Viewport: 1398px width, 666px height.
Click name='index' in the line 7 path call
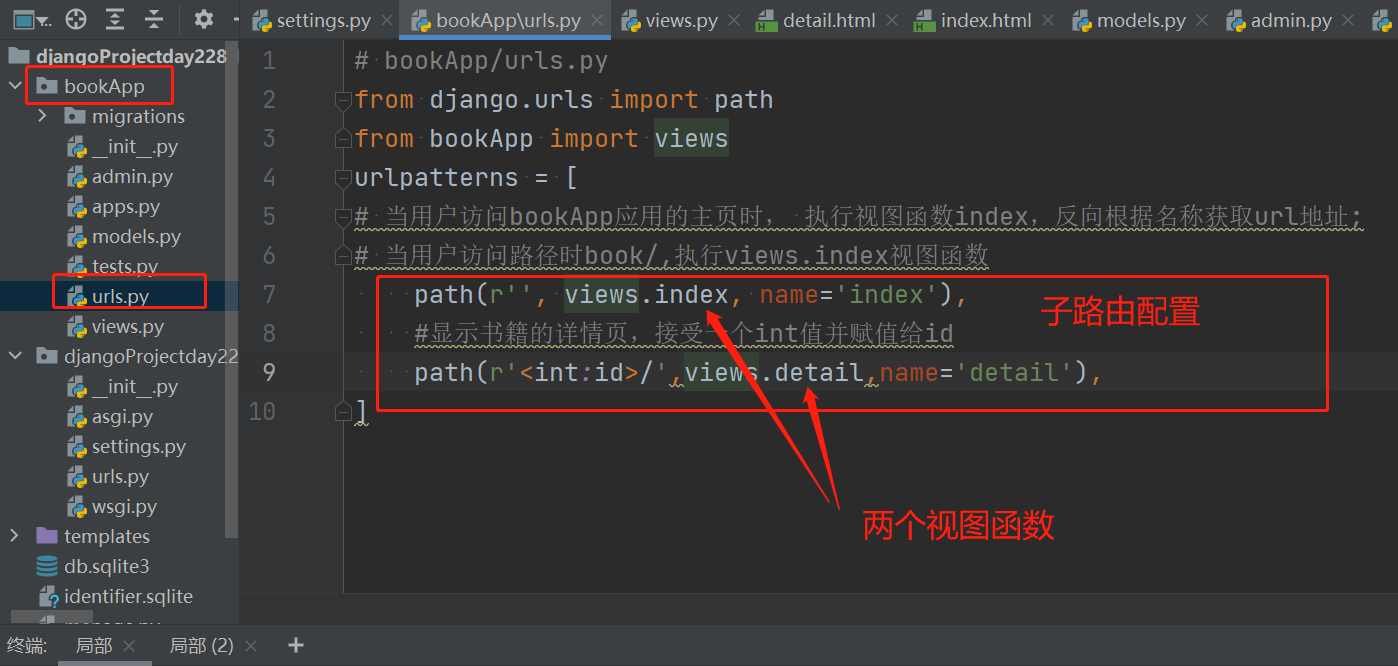click(850, 295)
